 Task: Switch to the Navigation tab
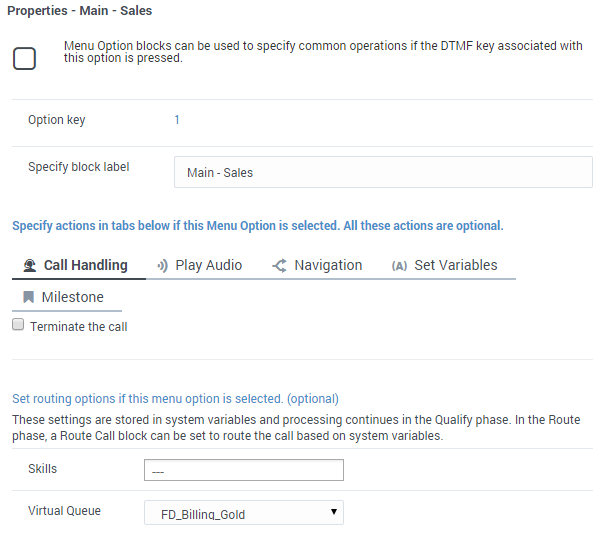pos(317,265)
